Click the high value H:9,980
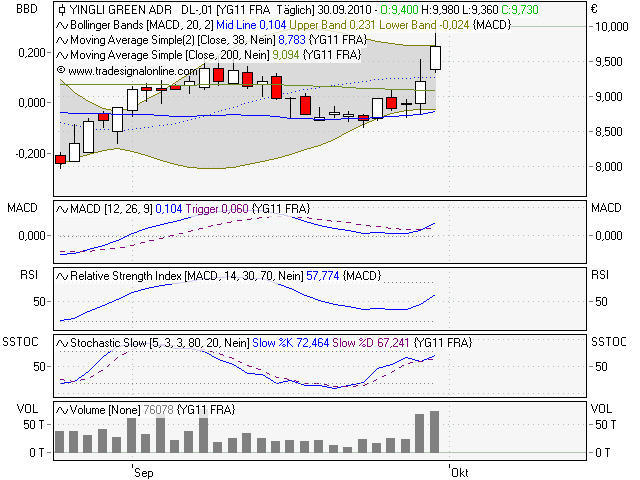The image size is (640, 480). coord(440,10)
